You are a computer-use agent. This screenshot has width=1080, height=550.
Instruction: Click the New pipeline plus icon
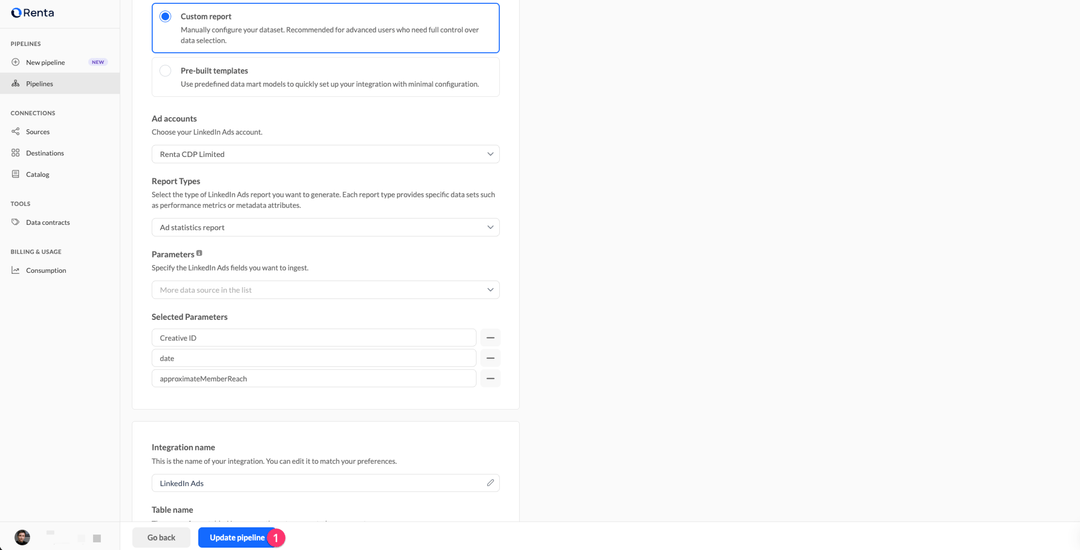15,62
